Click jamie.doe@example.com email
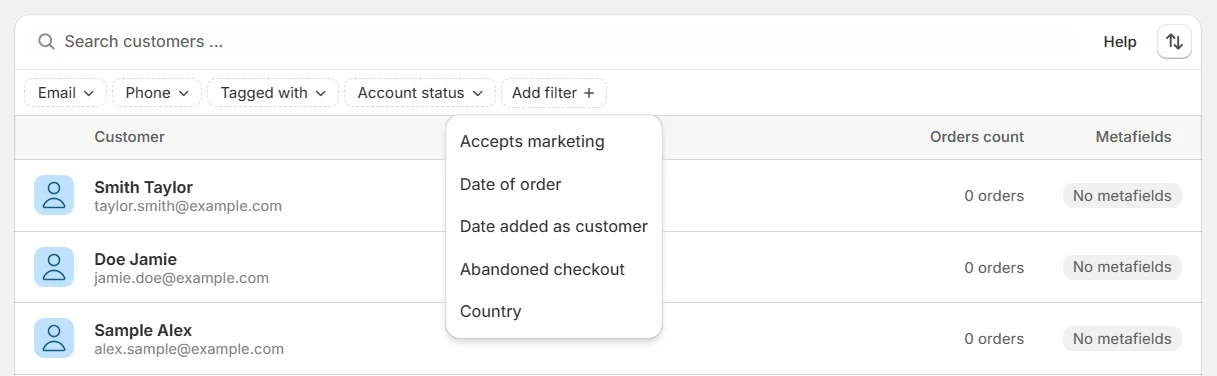Screen dimensions: 1217x376 coord(181,278)
